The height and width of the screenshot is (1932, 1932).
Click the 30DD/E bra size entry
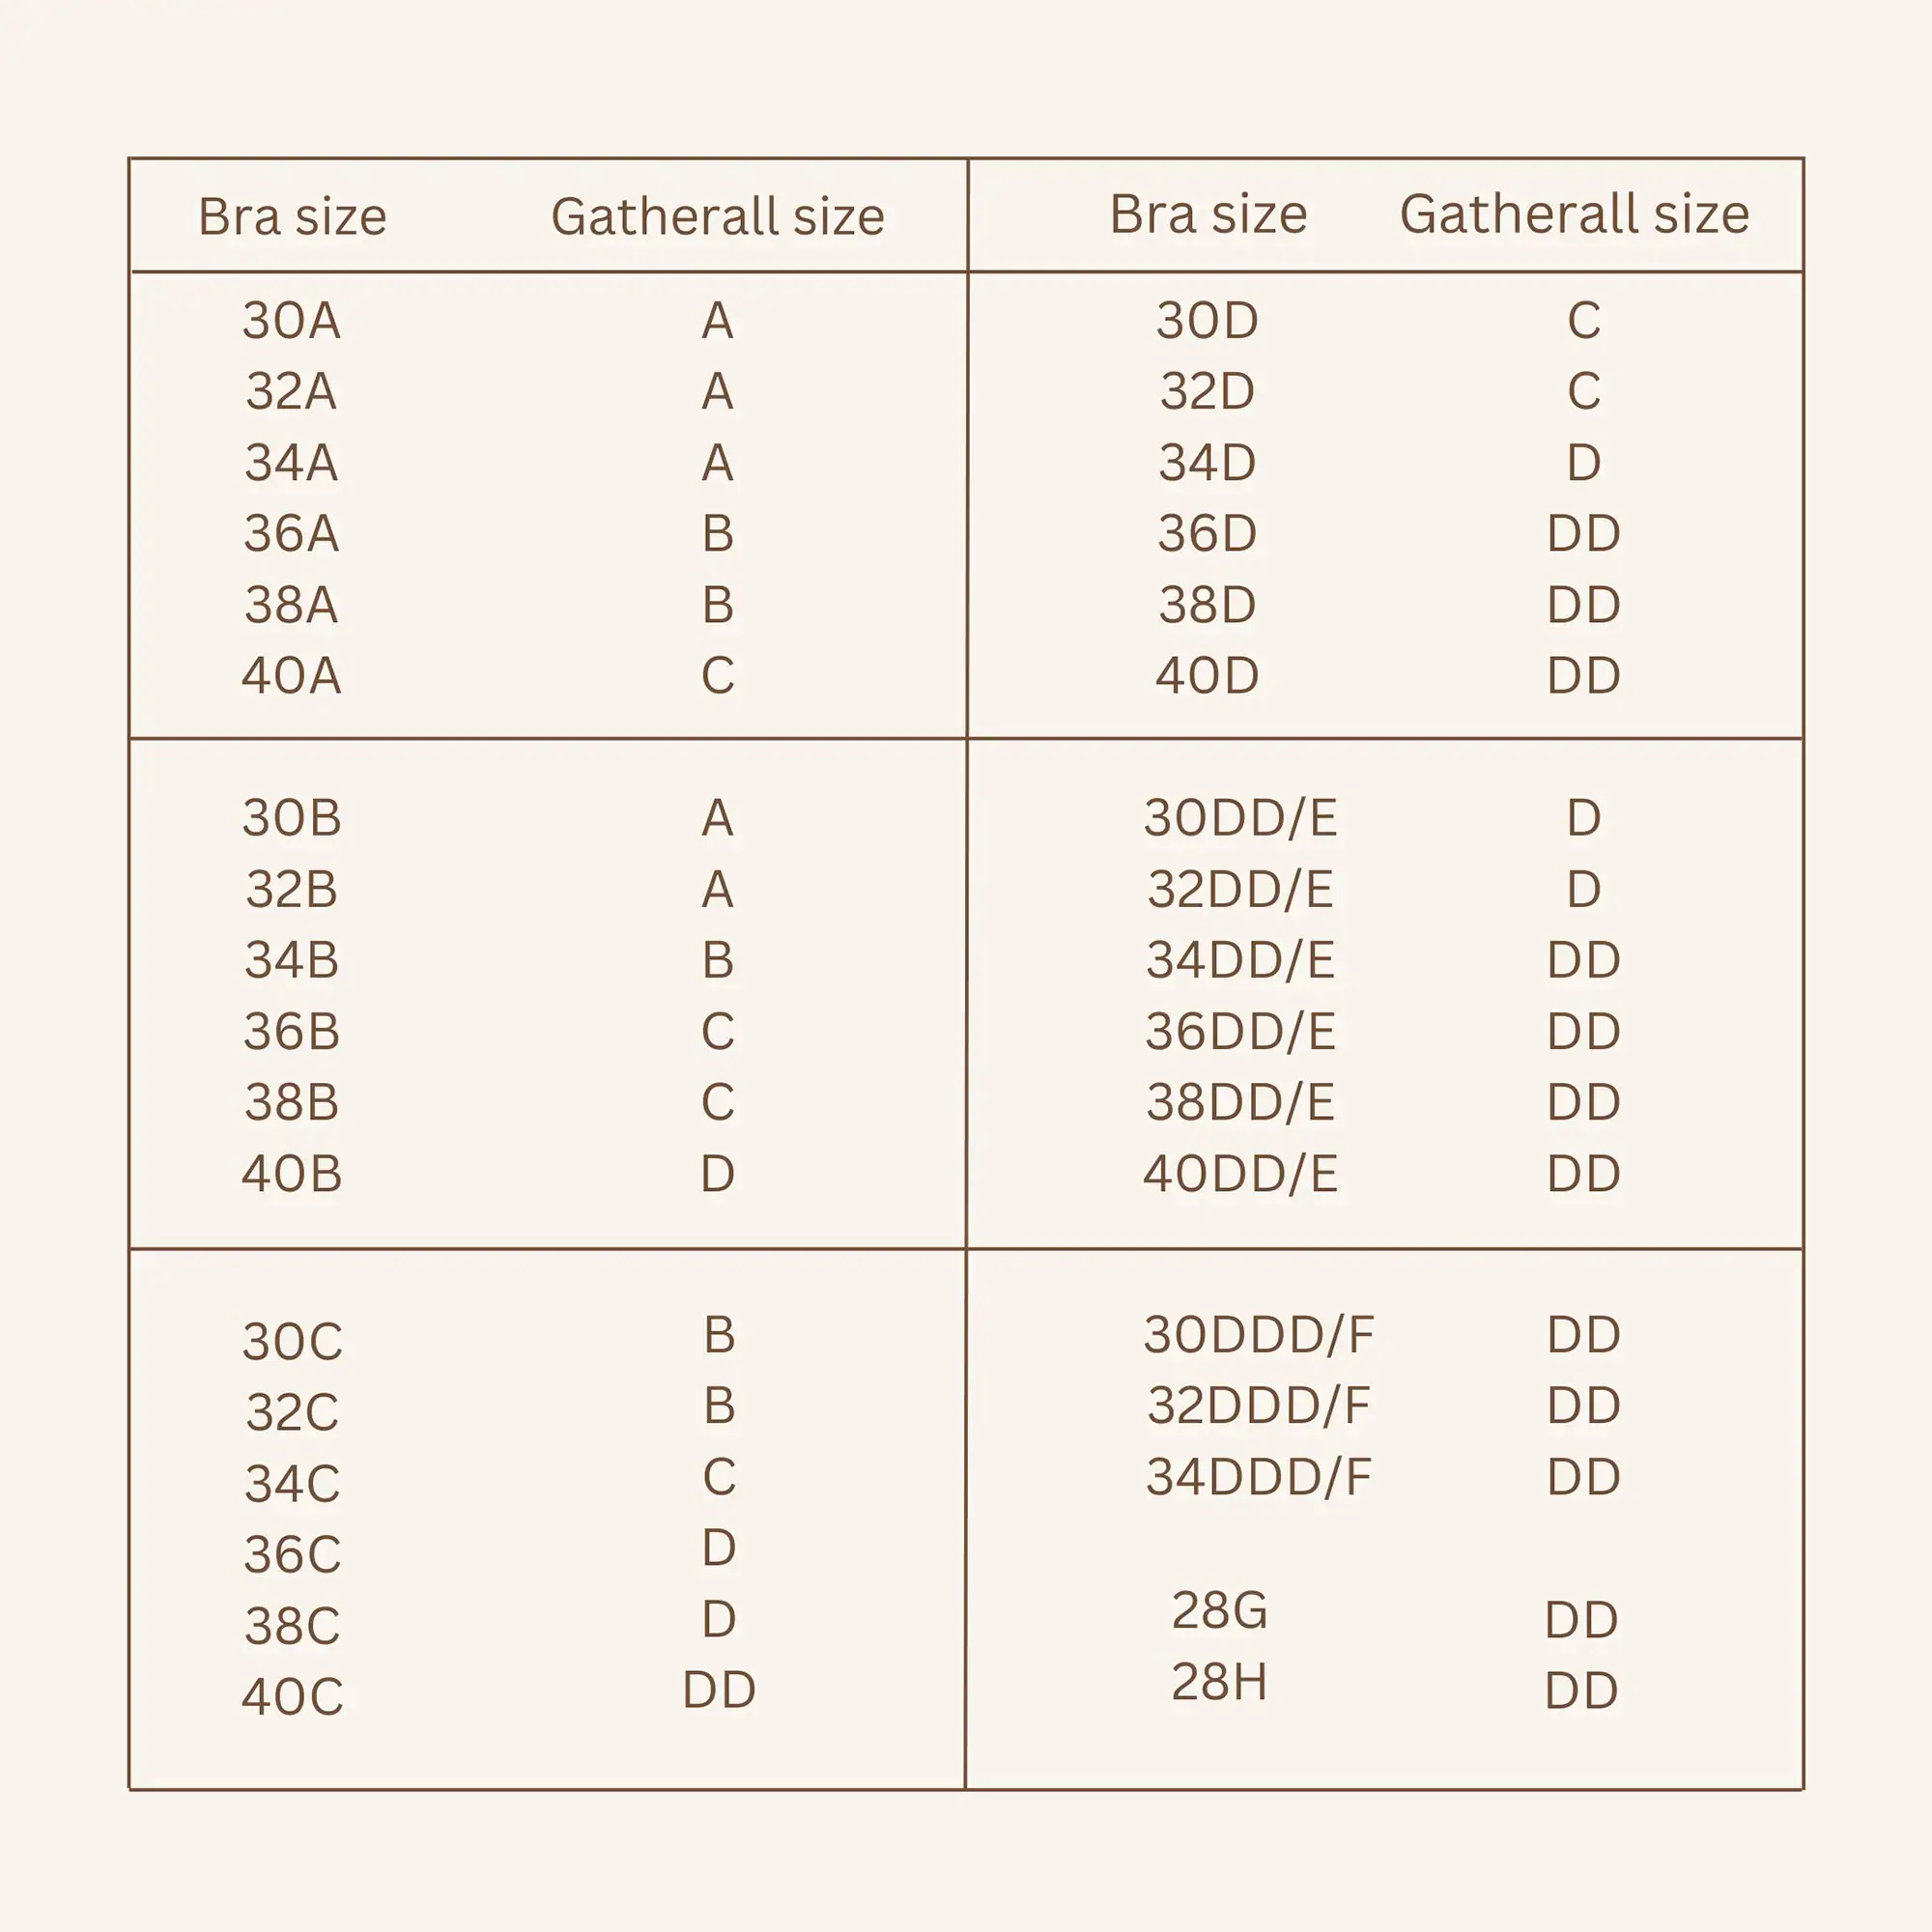1240,818
